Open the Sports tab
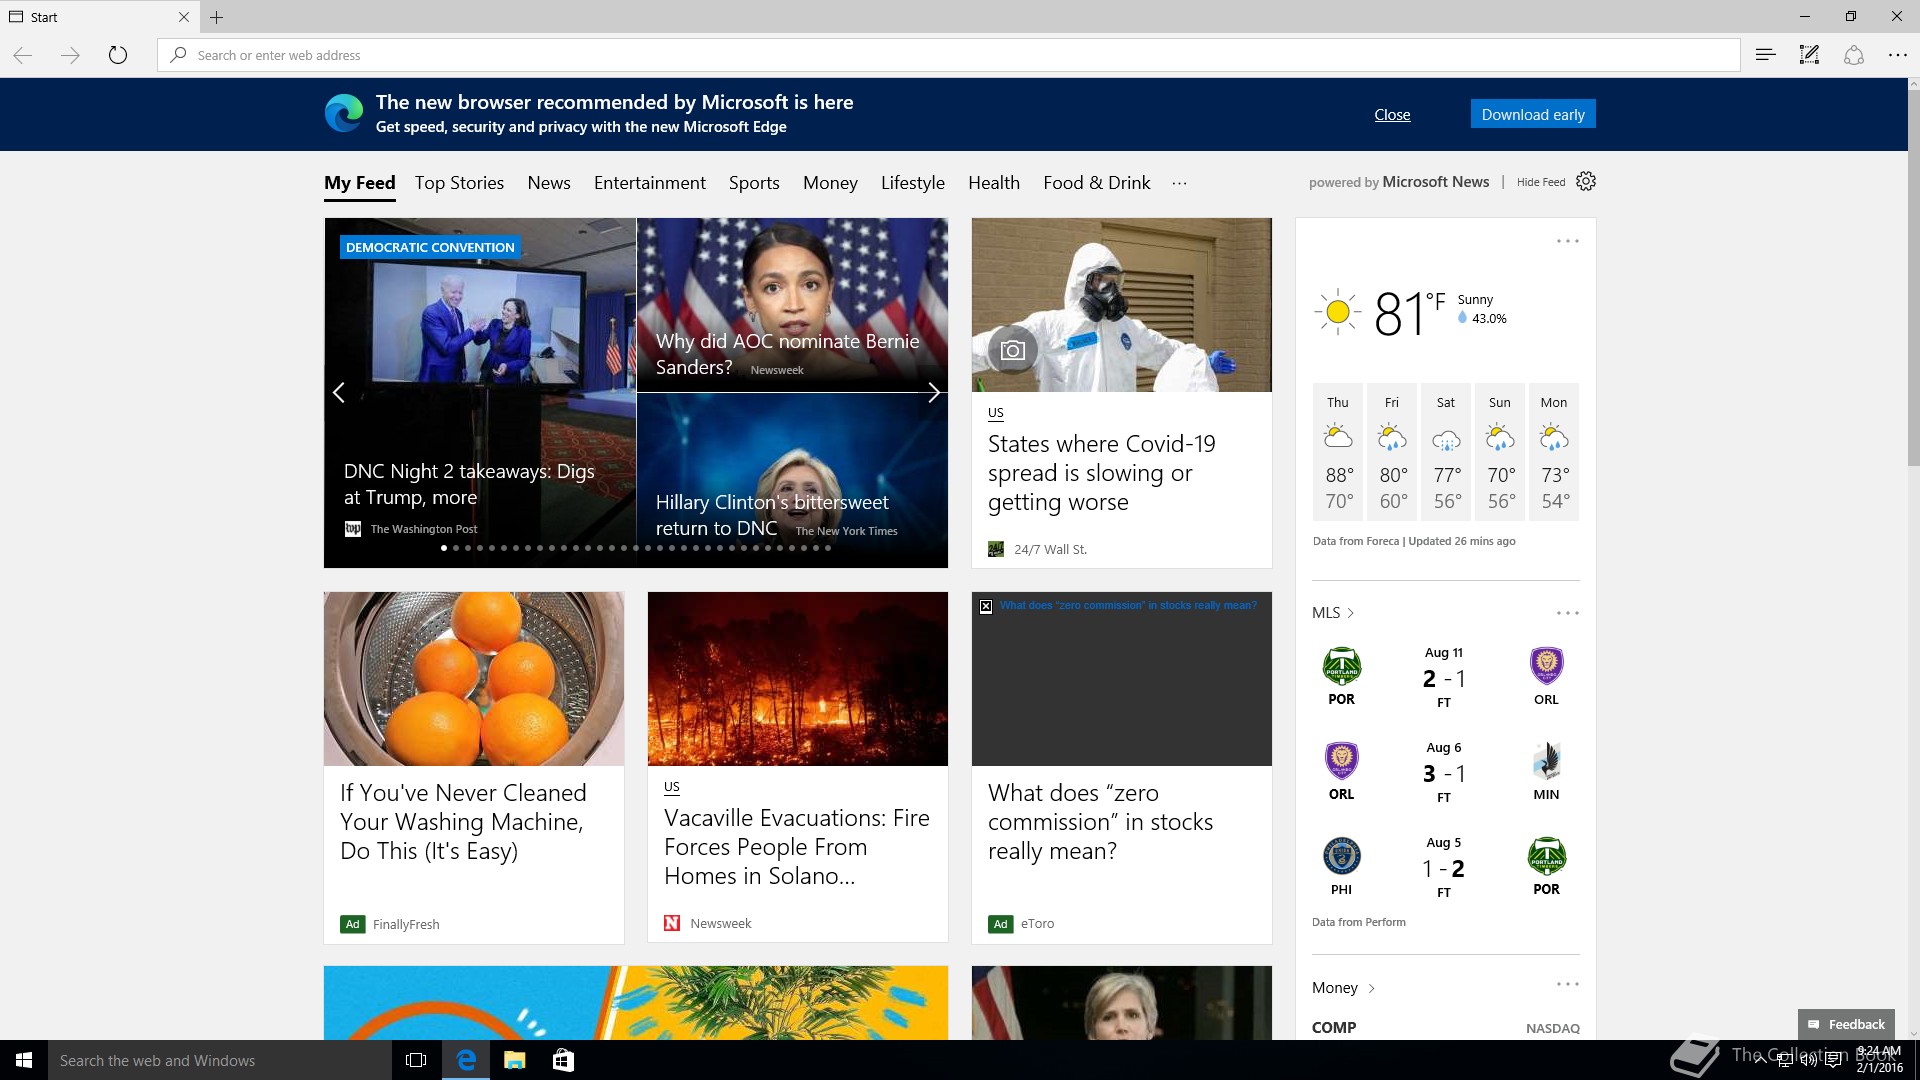 (x=754, y=183)
